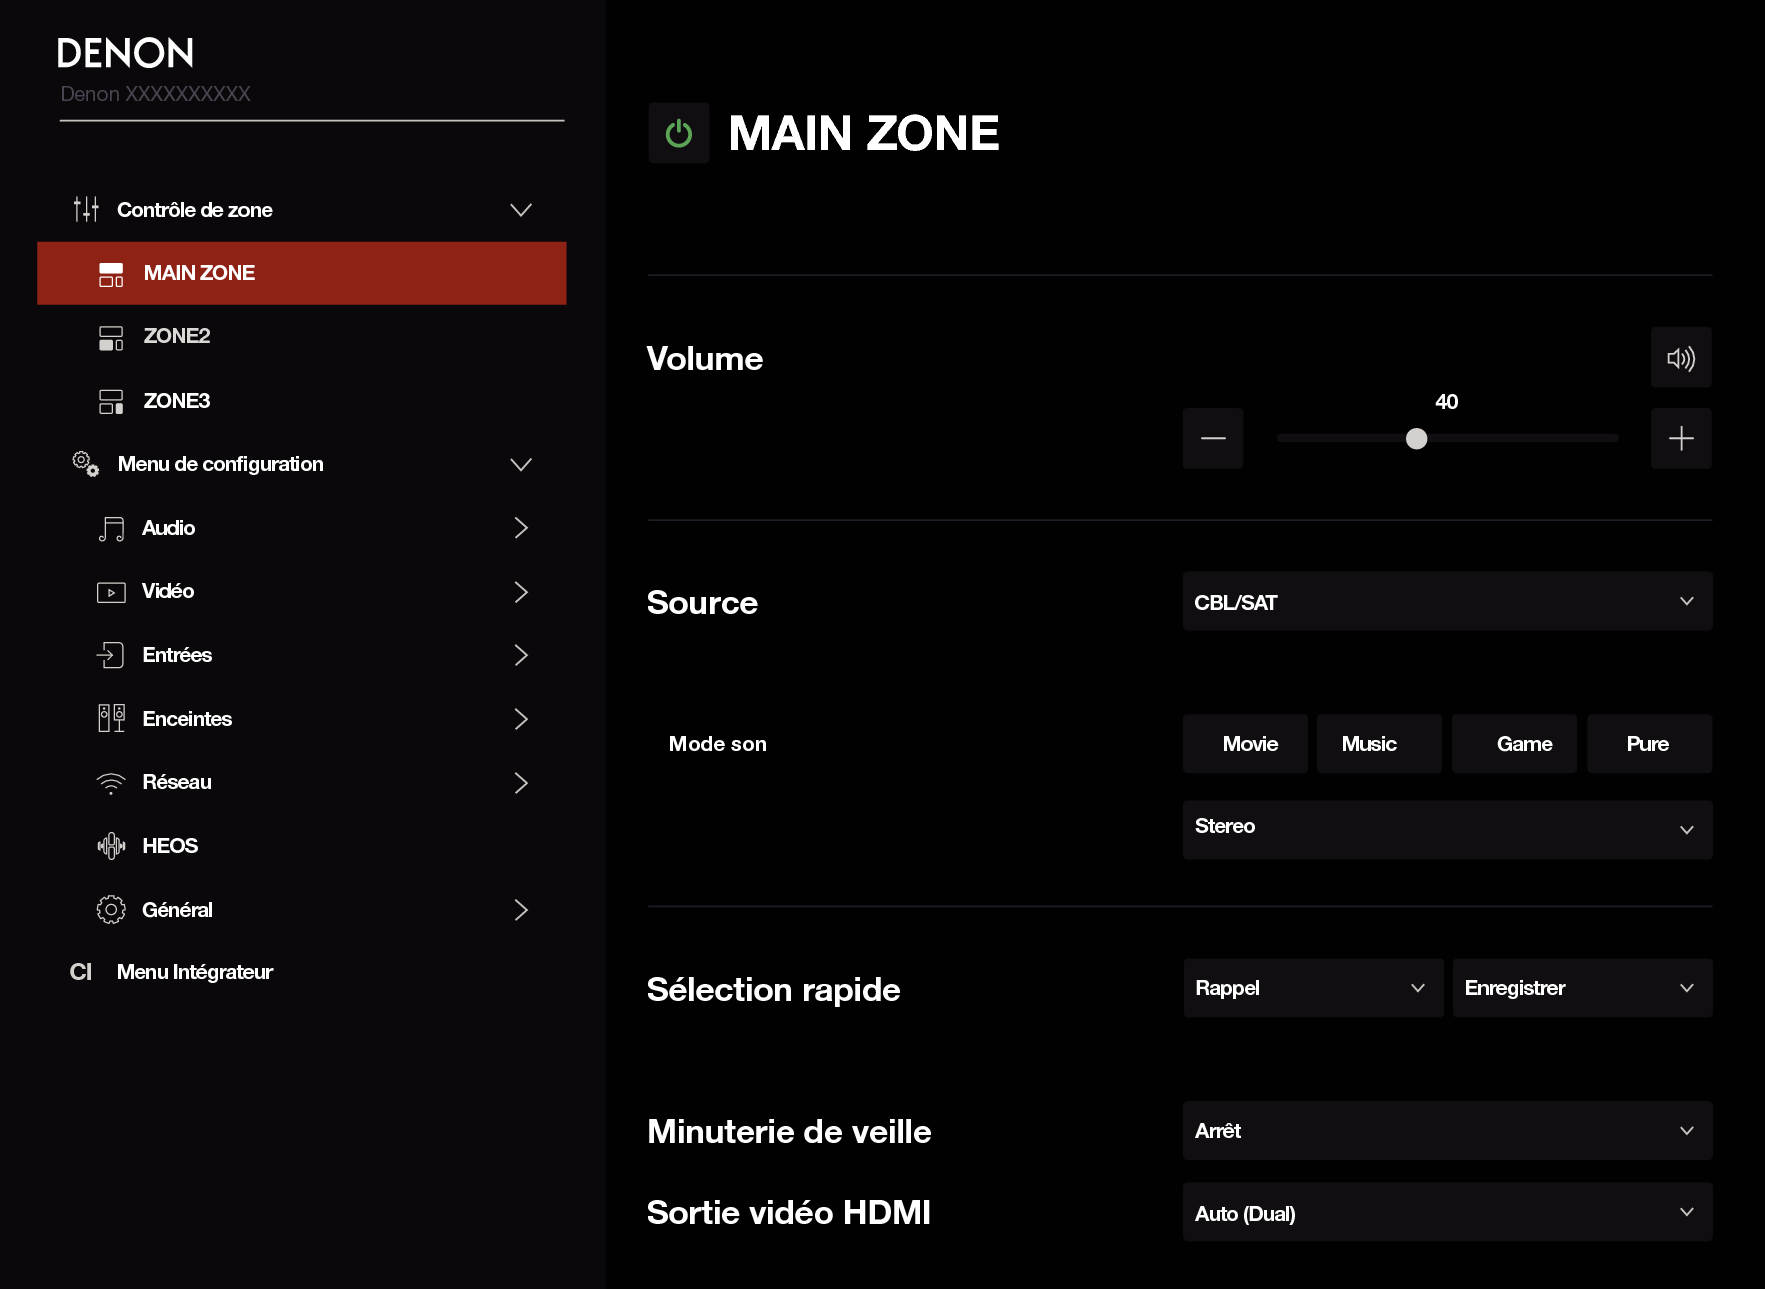Expand the Rappel quick select dropdown

pos(1312,988)
